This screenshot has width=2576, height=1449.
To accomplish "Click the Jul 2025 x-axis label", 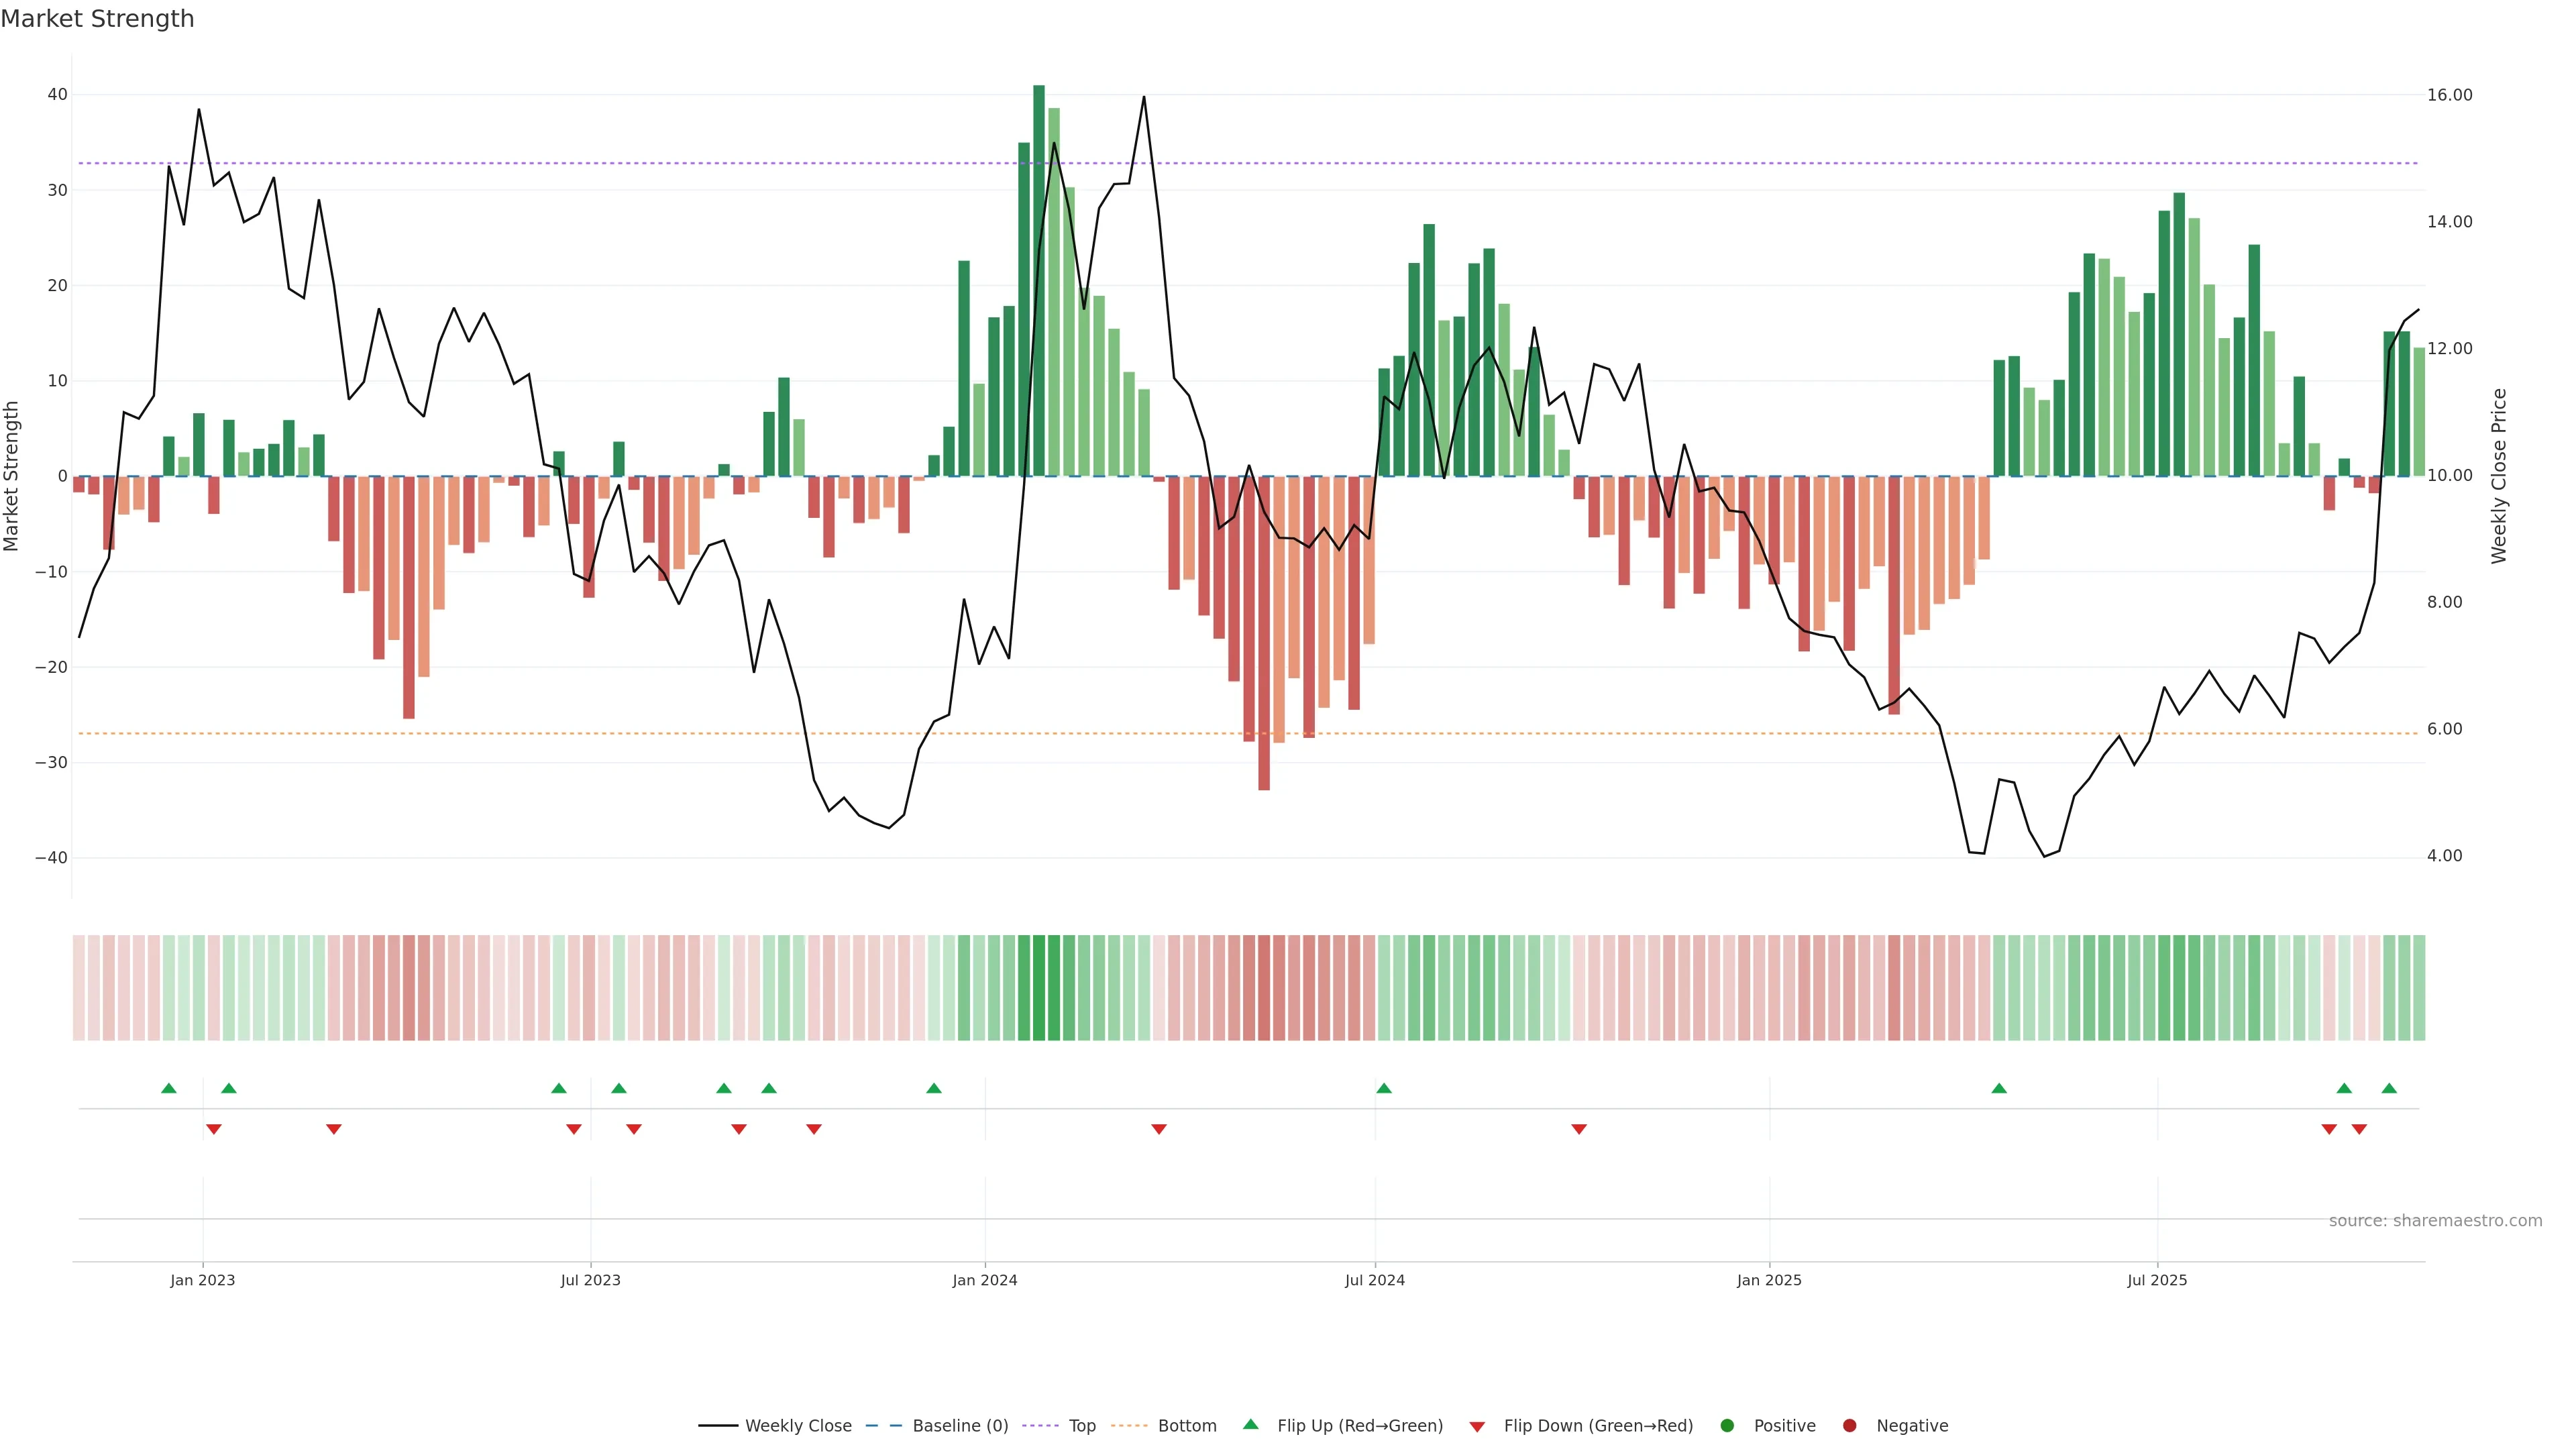I will point(2157,1280).
